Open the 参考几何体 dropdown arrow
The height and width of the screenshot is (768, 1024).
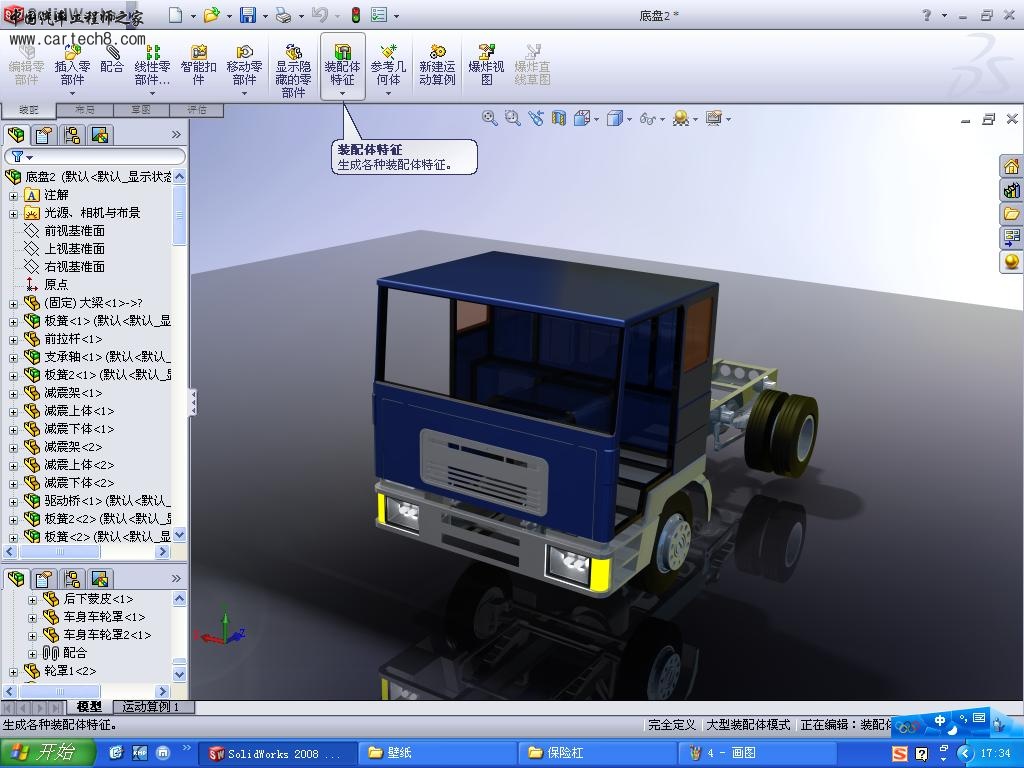point(388,94)
